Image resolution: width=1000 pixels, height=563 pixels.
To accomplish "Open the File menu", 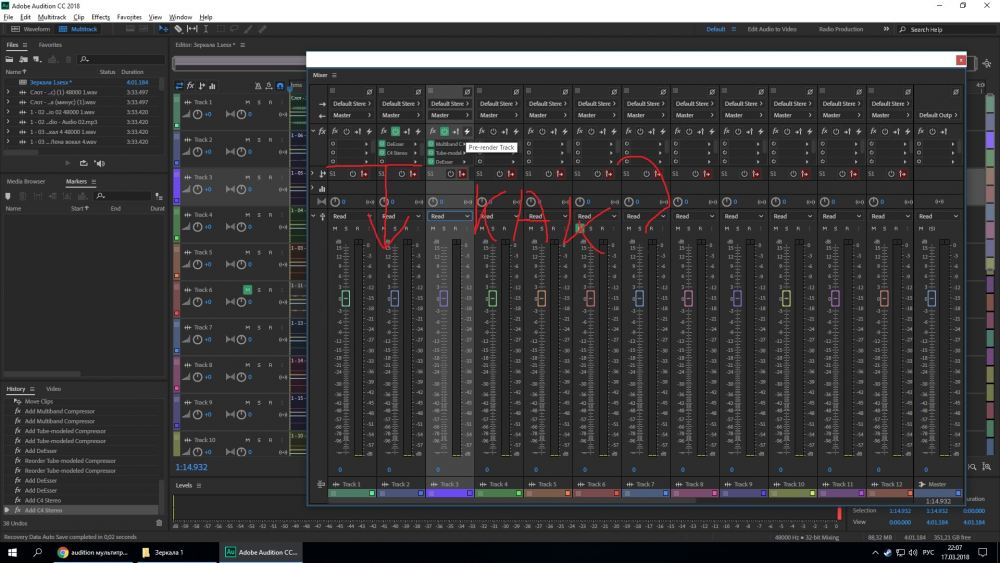I will [8, 17].
